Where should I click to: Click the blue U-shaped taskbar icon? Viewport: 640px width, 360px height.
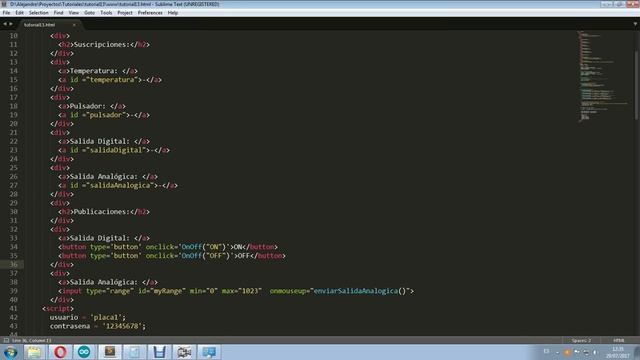(159, 352)
